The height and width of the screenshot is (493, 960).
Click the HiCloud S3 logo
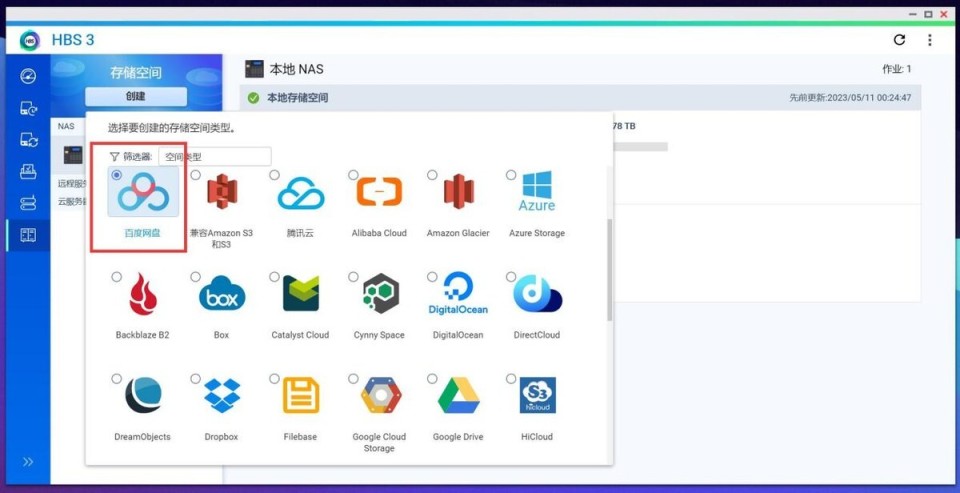coord(538,395)
